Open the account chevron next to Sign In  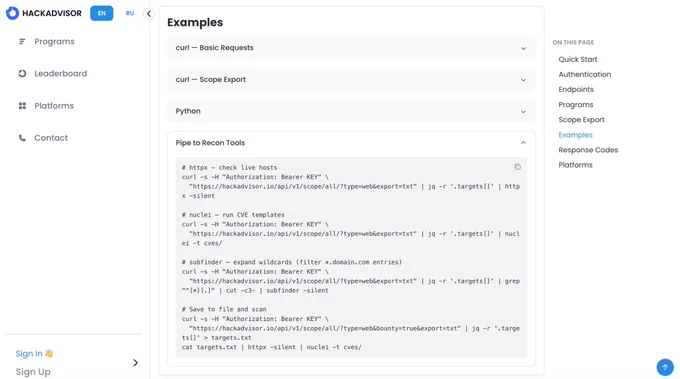(135, 363)
